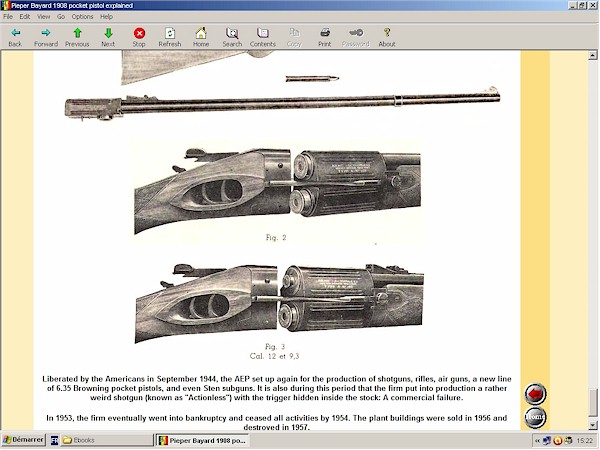This screenshot has height=450, width=600.
Task: Click the first system tray icon beside chevron
Action: point(547,441)
